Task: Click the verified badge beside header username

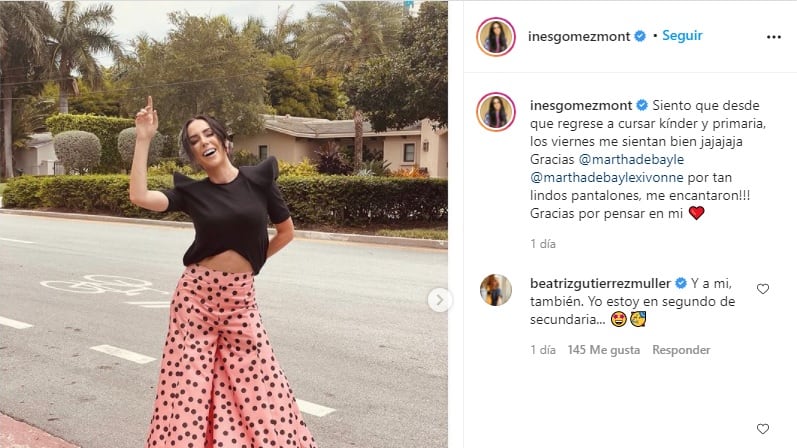Action: click(x=640, y=36)
